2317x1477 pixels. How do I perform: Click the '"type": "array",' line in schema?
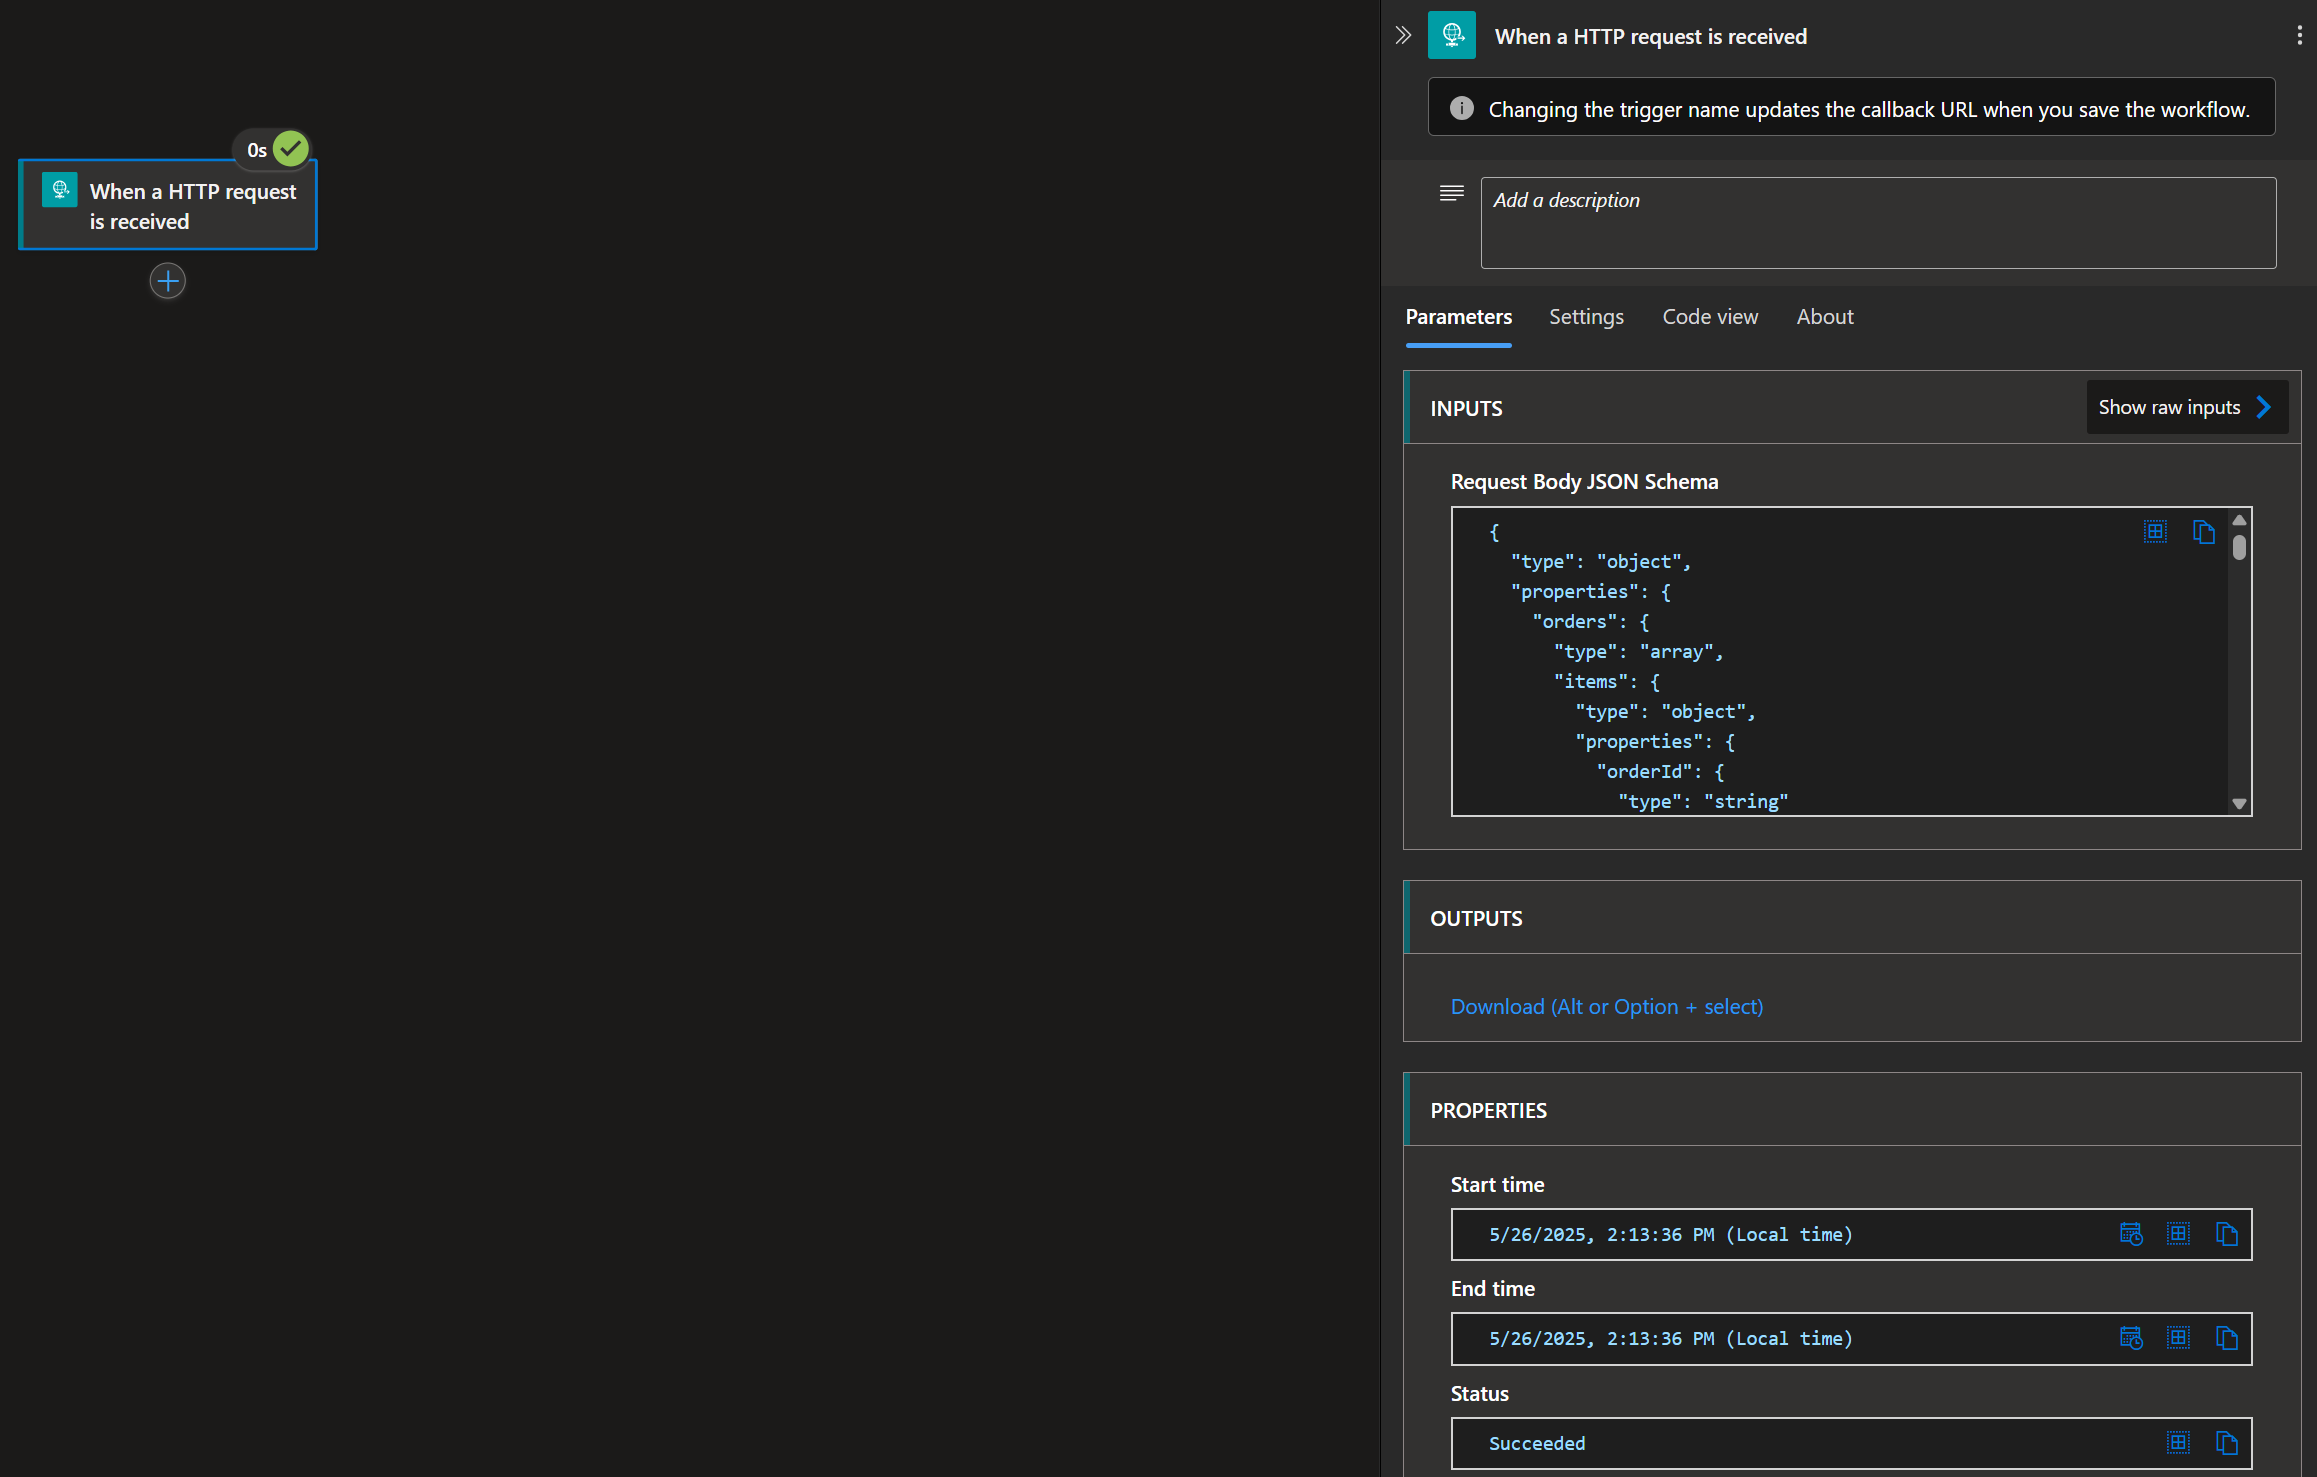pos(1639,652)
